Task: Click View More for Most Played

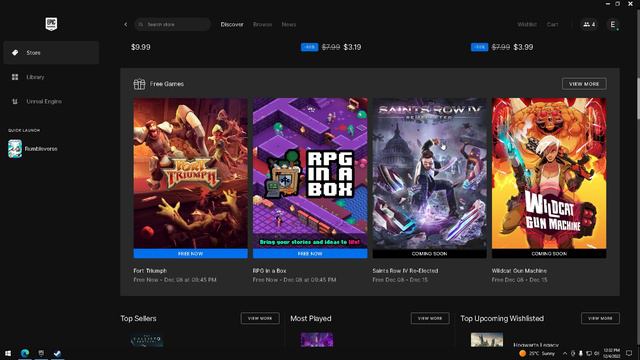Action: pyautogui.click(x=430, y=318)
